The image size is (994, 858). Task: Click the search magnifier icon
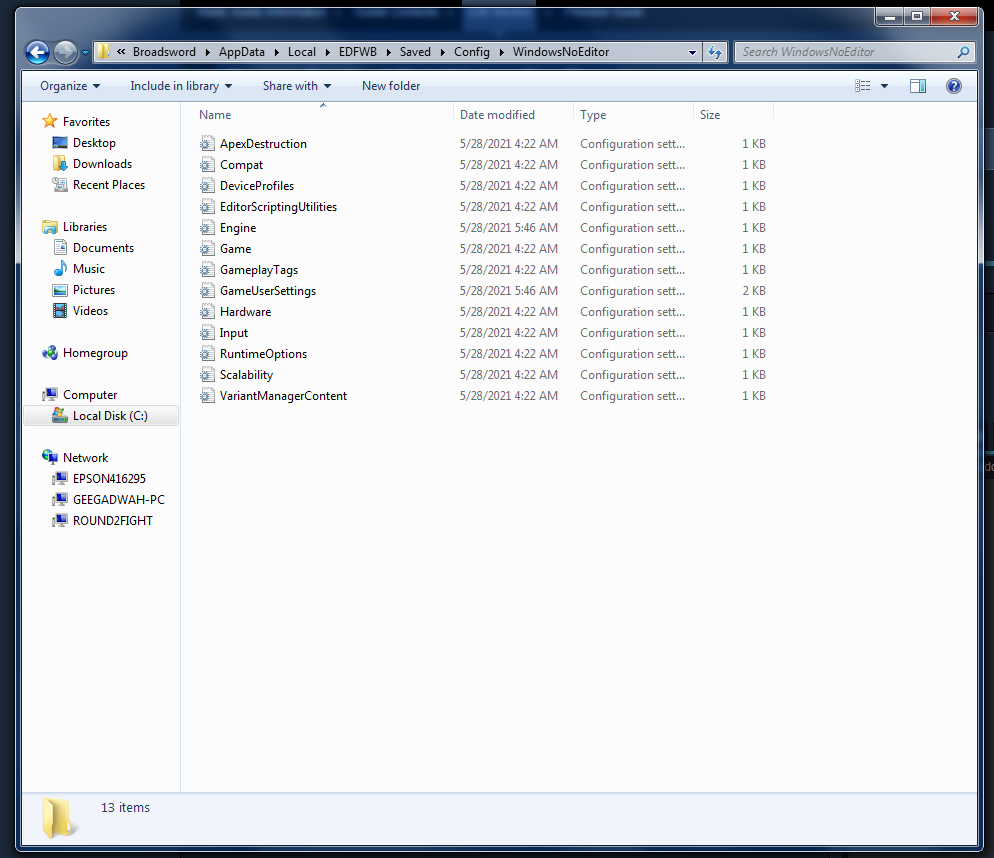[x=963, y=52]
